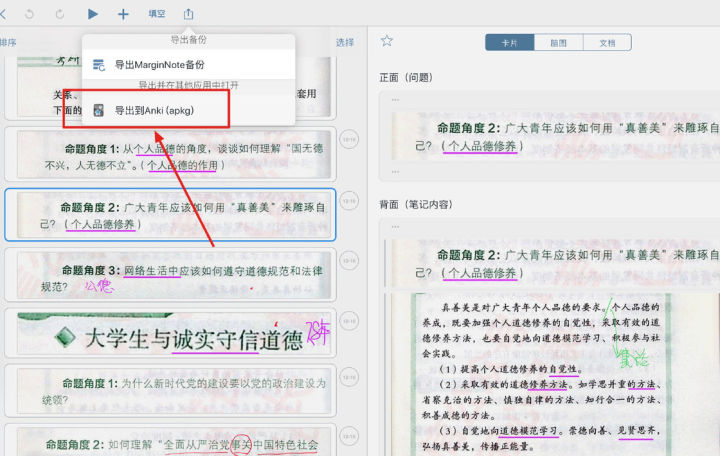This screenshot has height=456, width=720.
Task: Open the 排序 sort option
Action: coord(8,43)
